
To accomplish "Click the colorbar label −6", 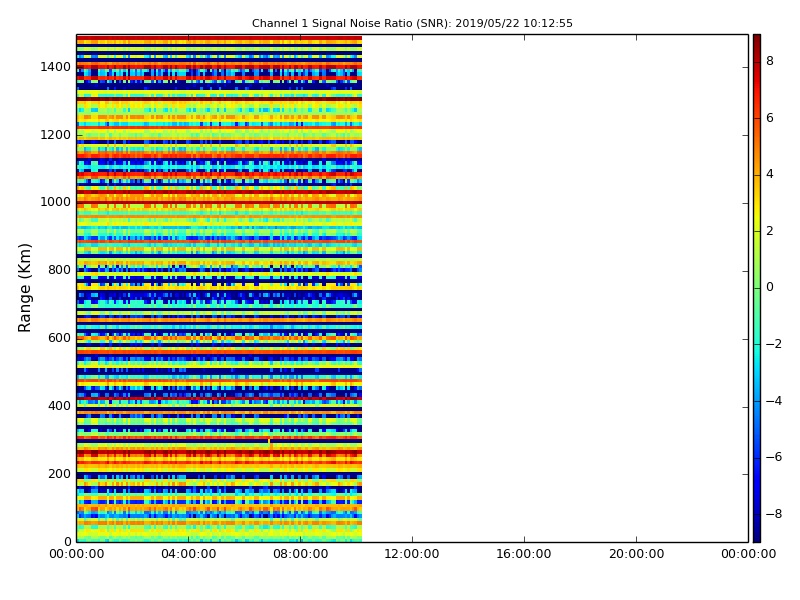I will (773, 457).
